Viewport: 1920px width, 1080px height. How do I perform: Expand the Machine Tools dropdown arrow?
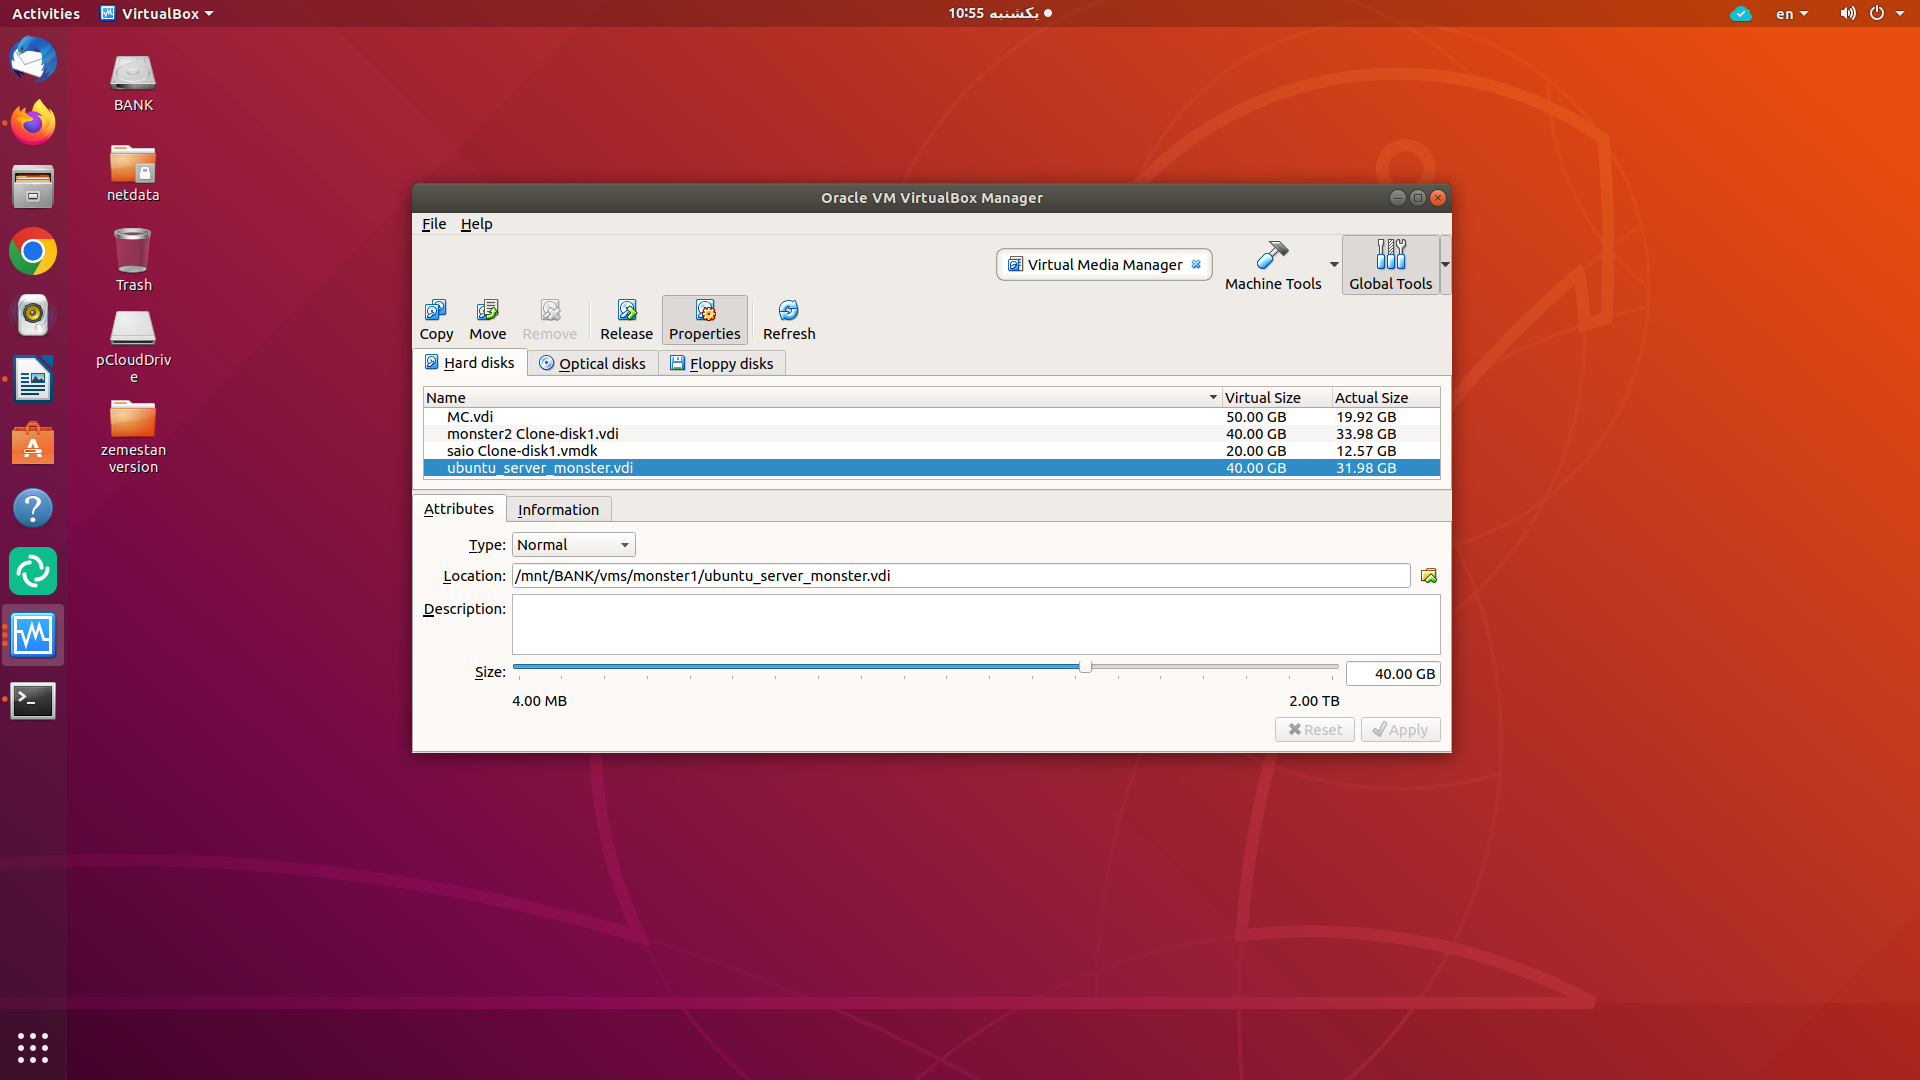[x=1334, y=265]
